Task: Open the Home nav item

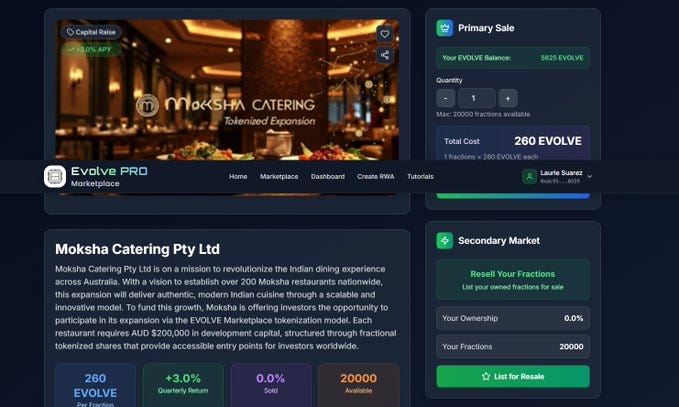Action: click(x=238, y=177)
